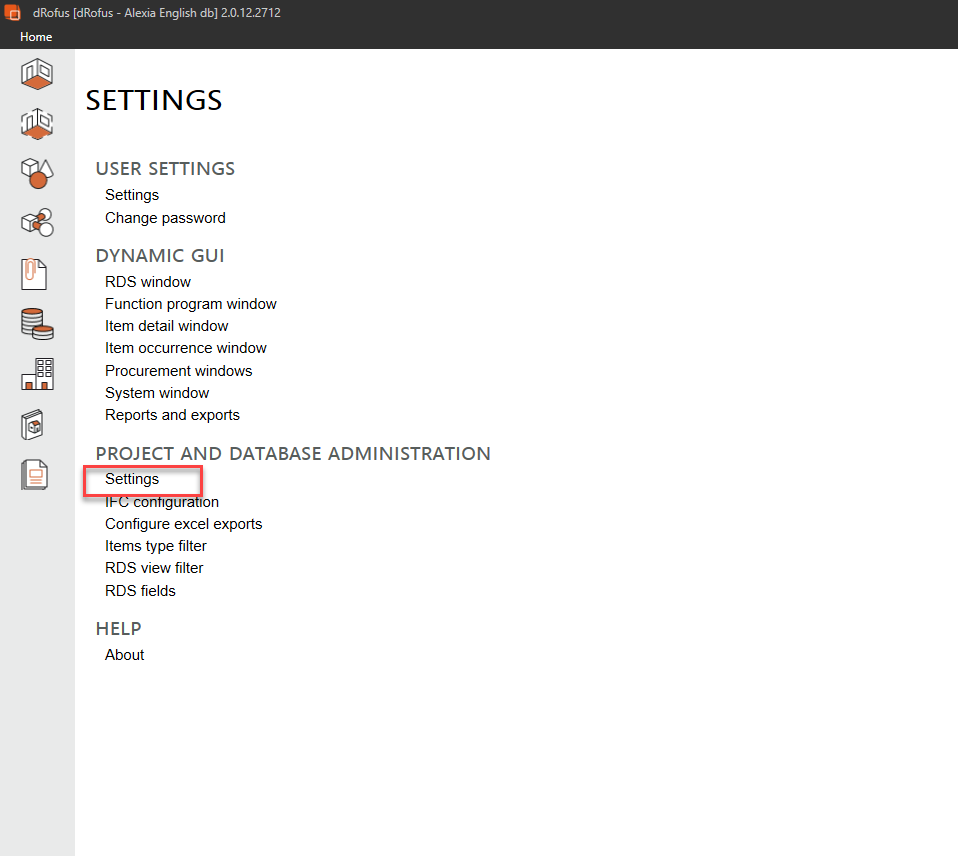The height and width of the screenshot is (856, 958).
Task: Open IFC configuration
Action: (x=162, y=502)
